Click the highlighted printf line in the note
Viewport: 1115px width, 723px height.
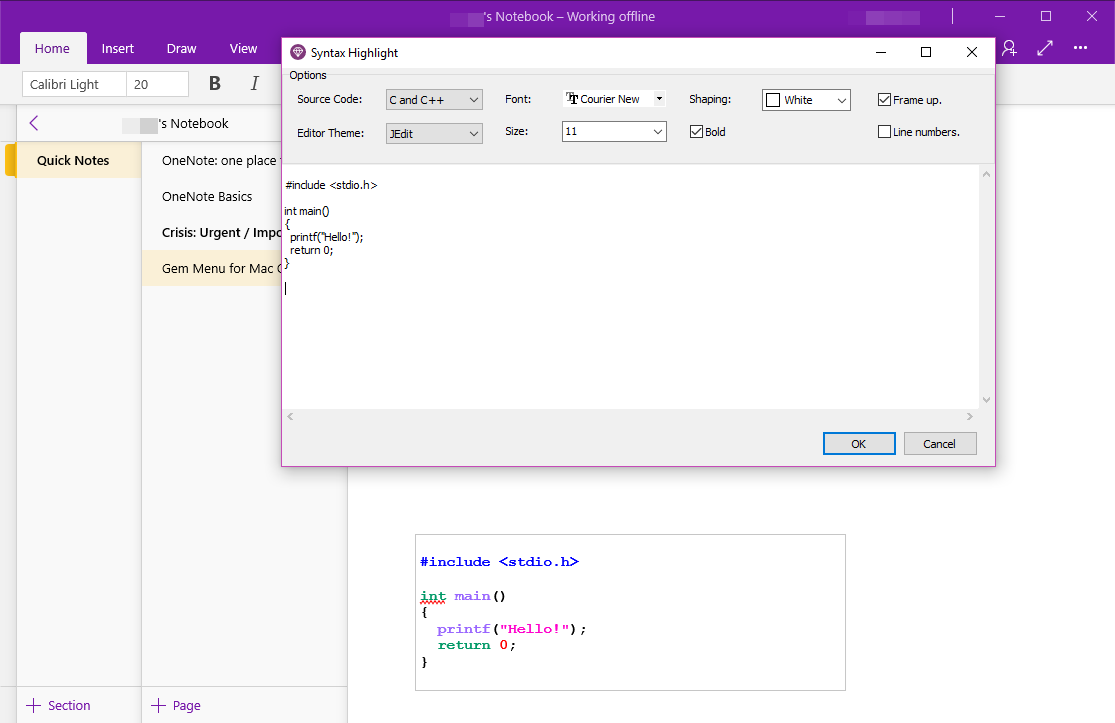pos(511,628)
